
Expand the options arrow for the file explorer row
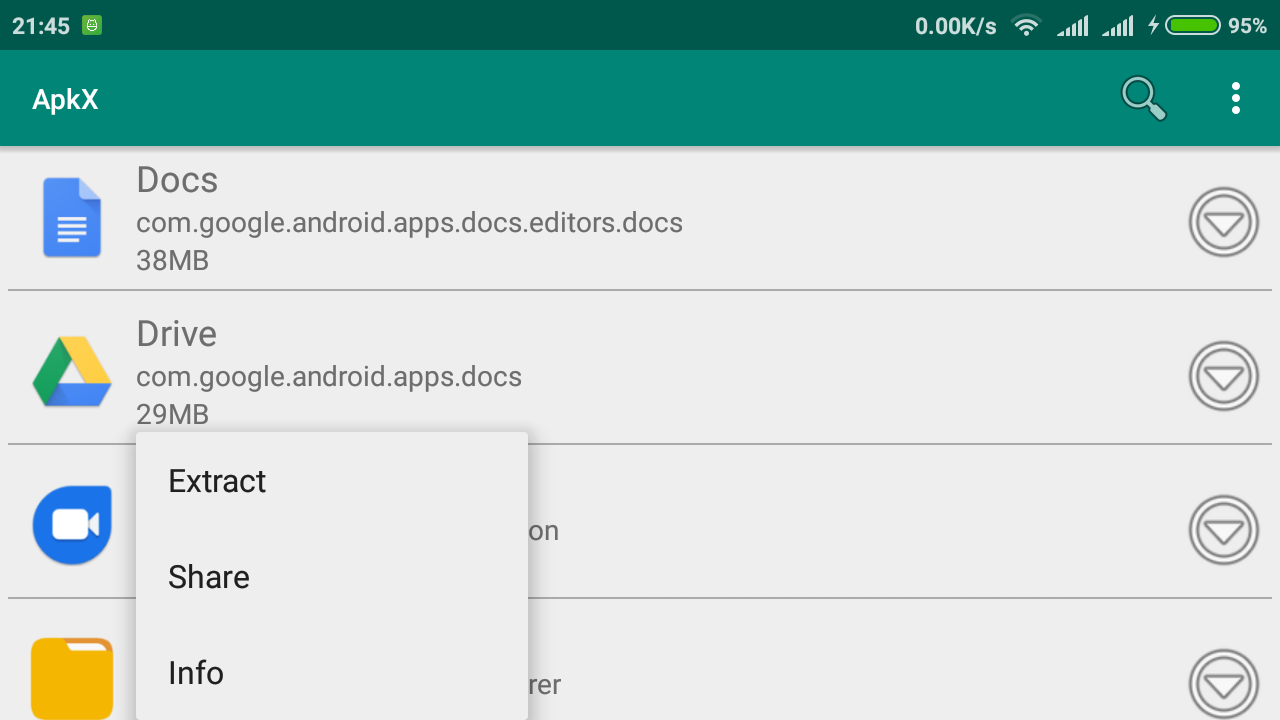pos(1224,684)
